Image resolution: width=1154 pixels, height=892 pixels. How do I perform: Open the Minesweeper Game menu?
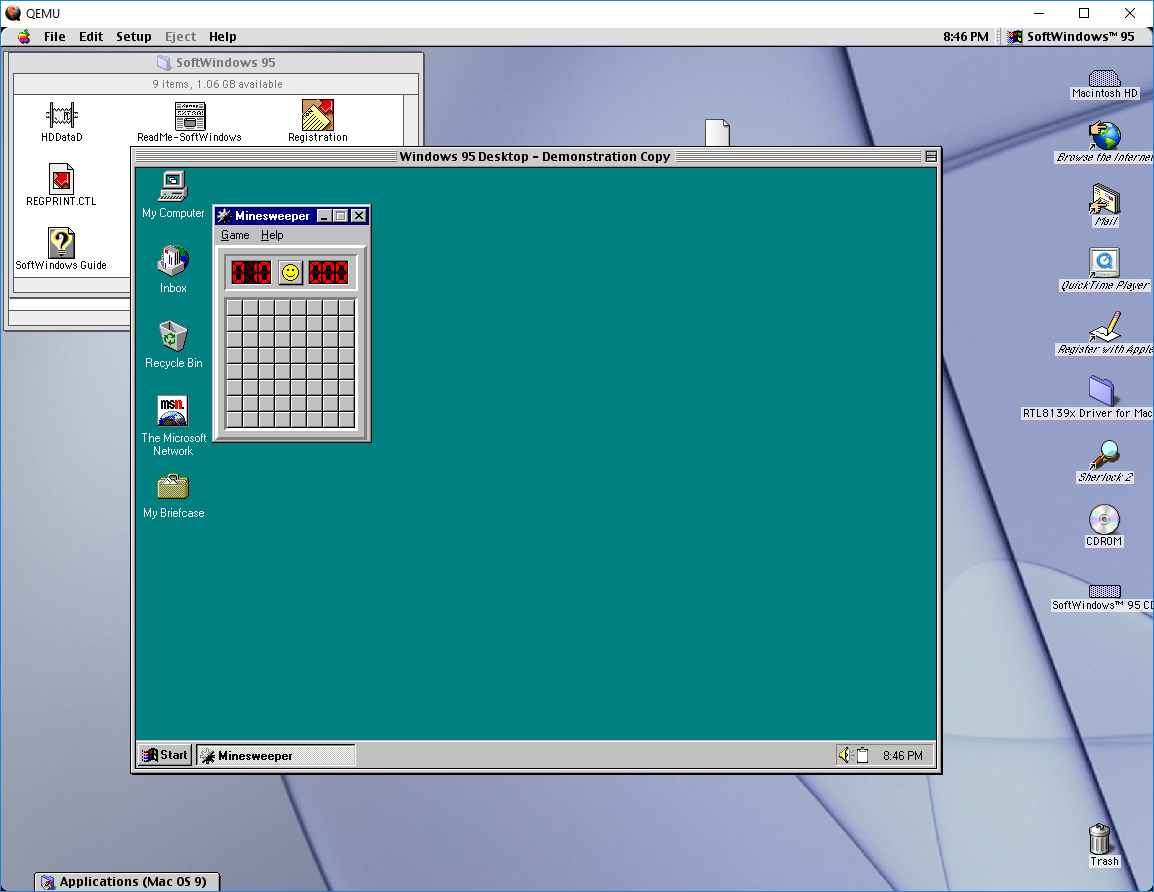click(235, 236)
